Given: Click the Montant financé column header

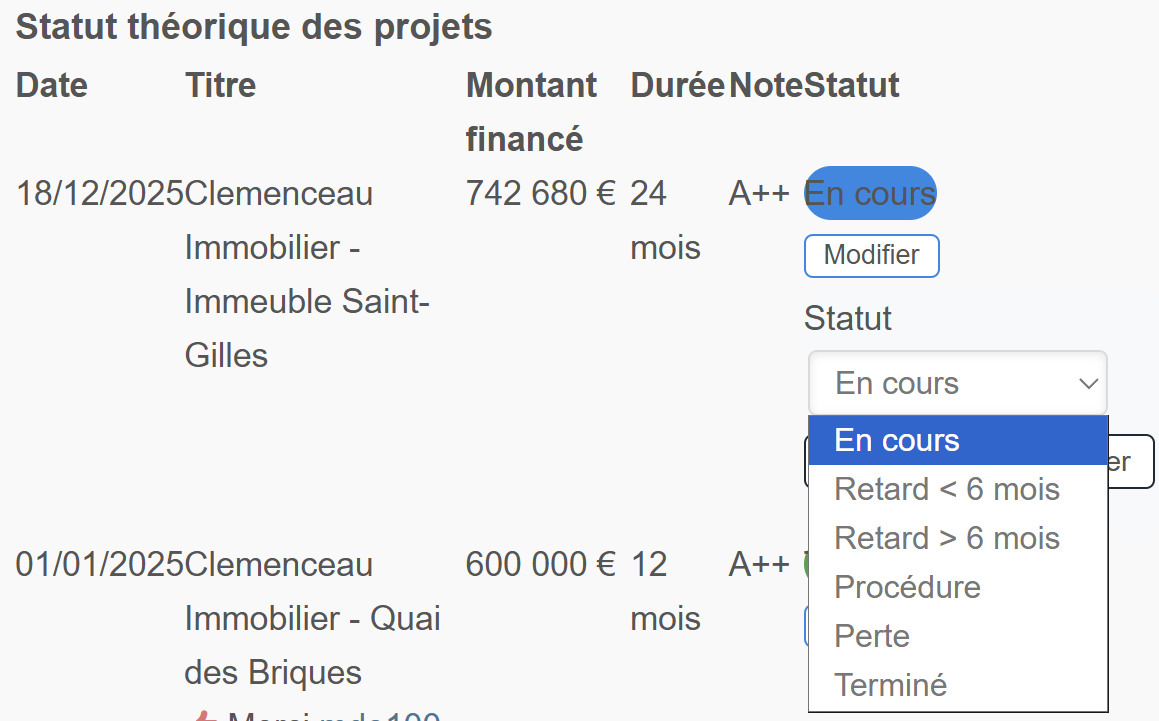Looking at the screenshot, I should (x=531, y=112).
